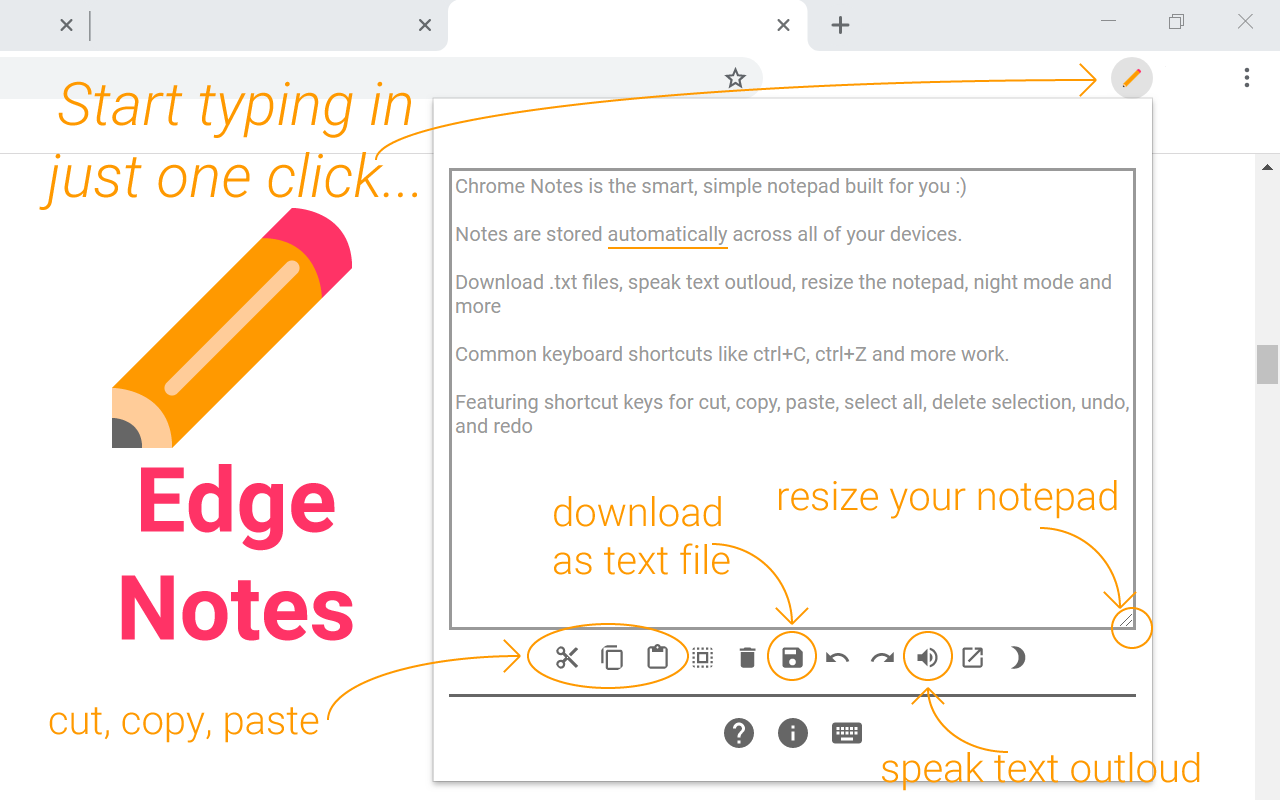1280x800 pixels.
Task: Open a new browser tab
Action: [841, 26]
